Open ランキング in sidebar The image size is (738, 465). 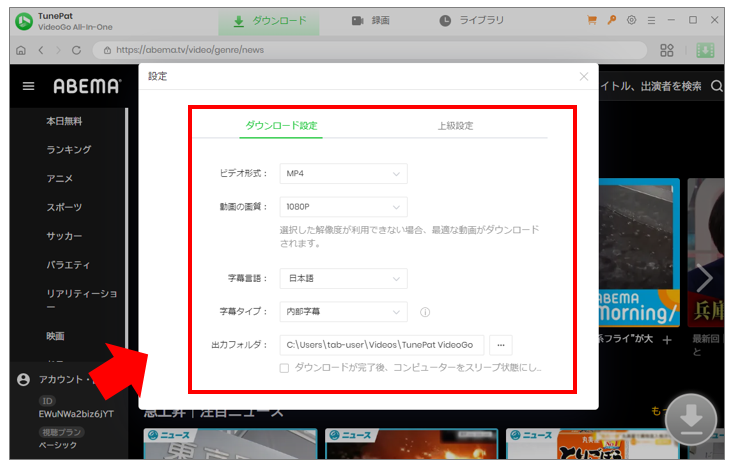pyautogui.click(x=69, y=150)
